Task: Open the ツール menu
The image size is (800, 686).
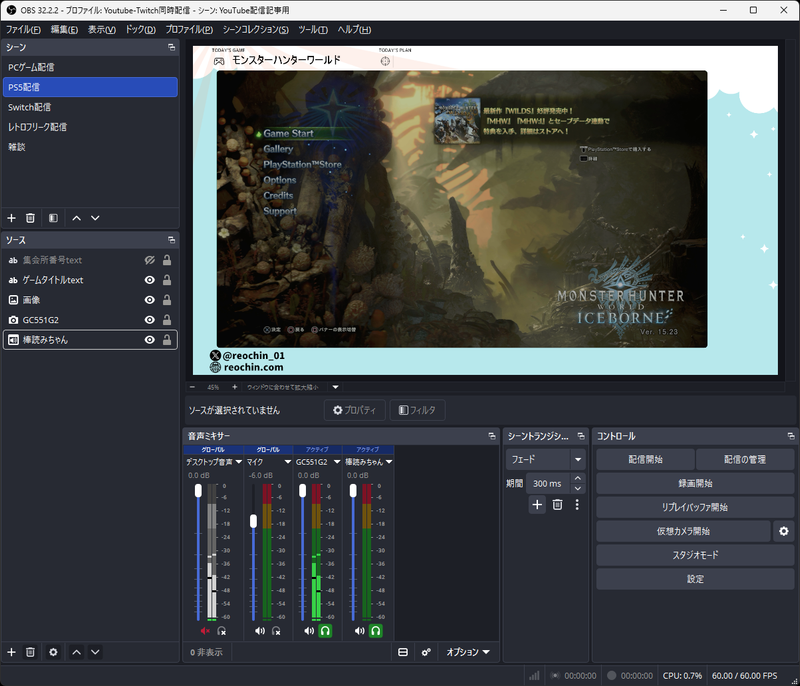Action: 313,30
